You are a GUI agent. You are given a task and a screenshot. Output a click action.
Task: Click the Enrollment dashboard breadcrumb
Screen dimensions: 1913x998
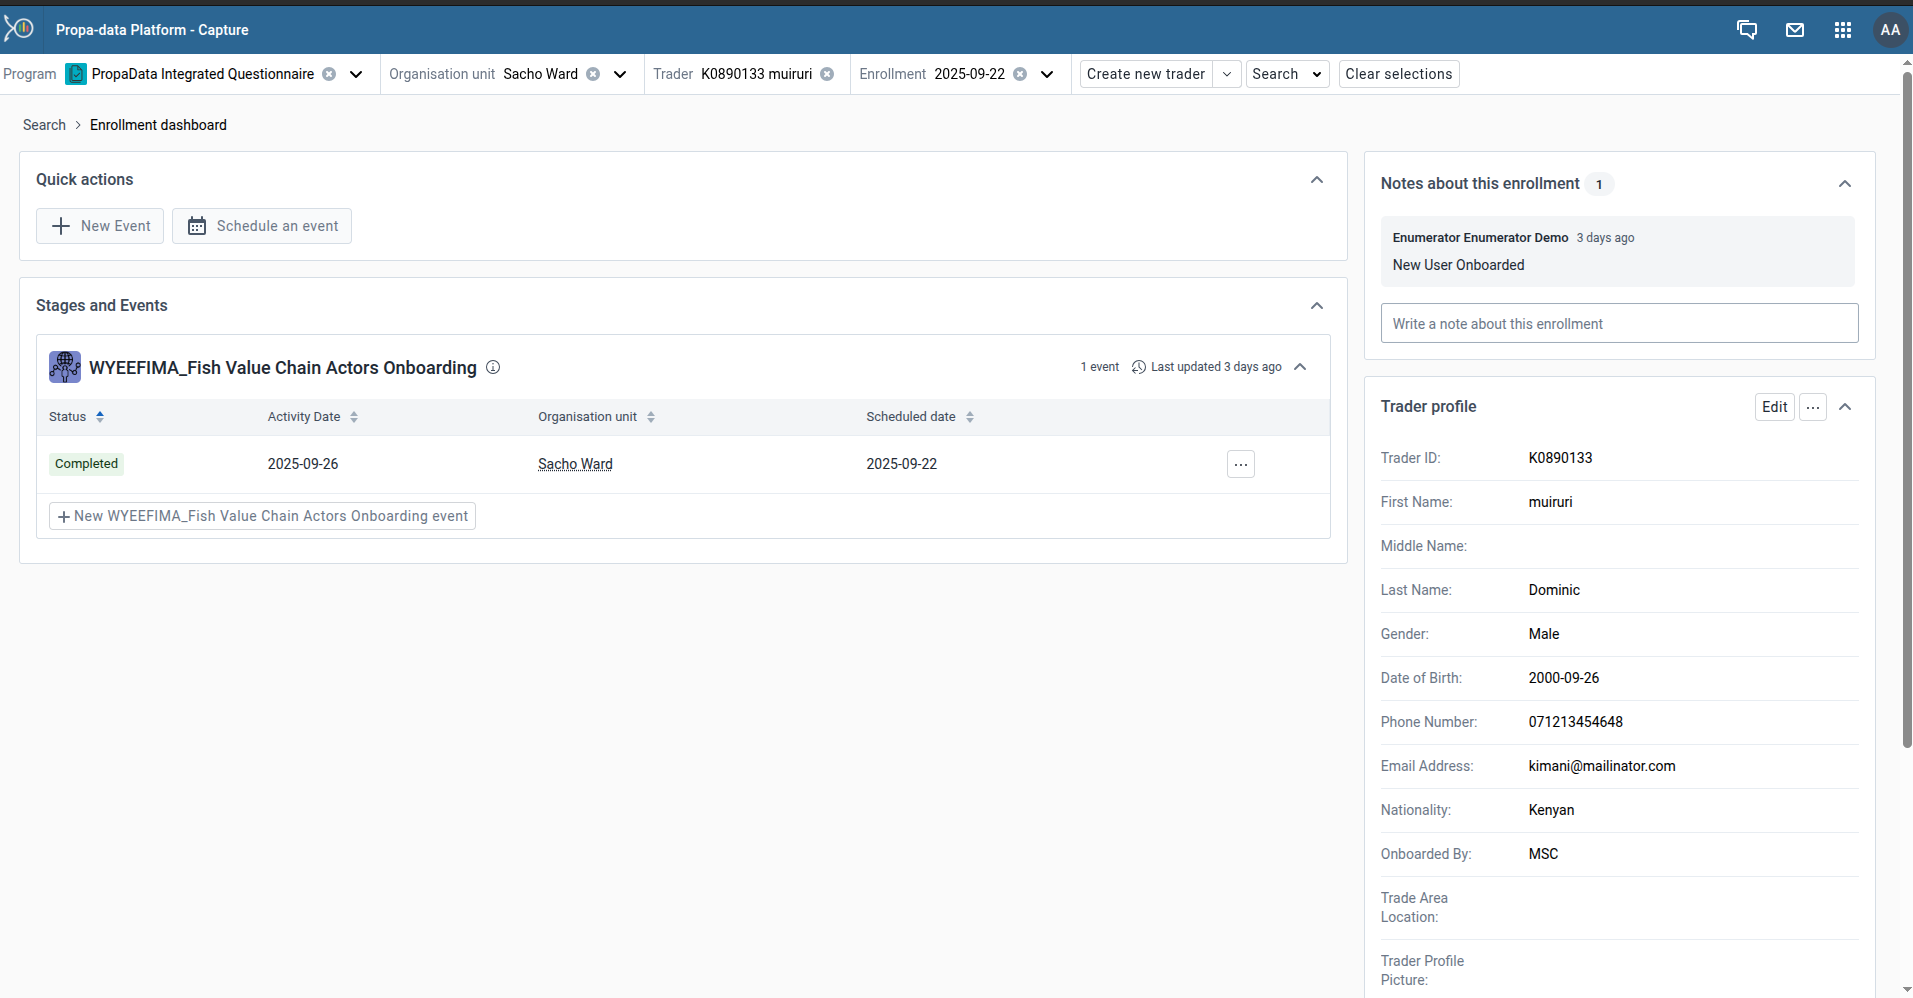[x=157, y=124]
